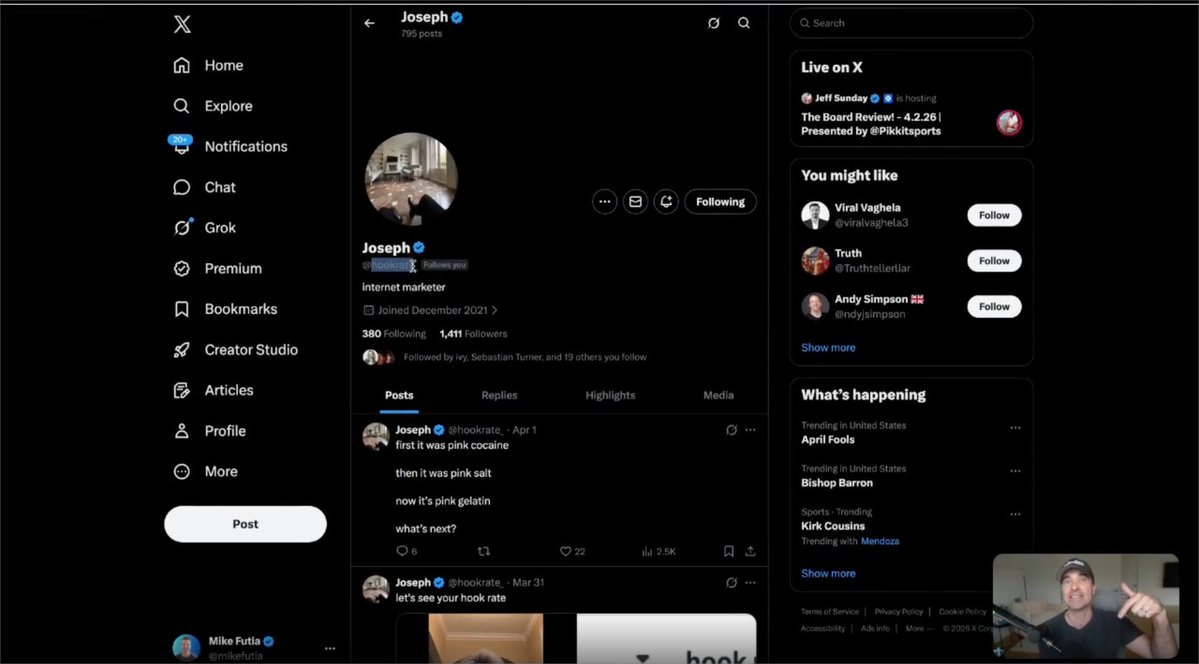Click Grok icon on Mar 31 post
This screenshot has width=1199, height=664.
731,582
